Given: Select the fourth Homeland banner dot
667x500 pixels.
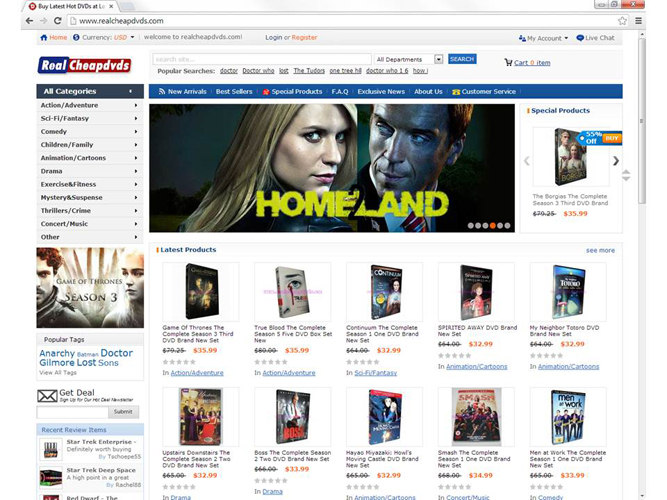Looking at the screenshot, I should pyautogui.click(x=493, y=226).
